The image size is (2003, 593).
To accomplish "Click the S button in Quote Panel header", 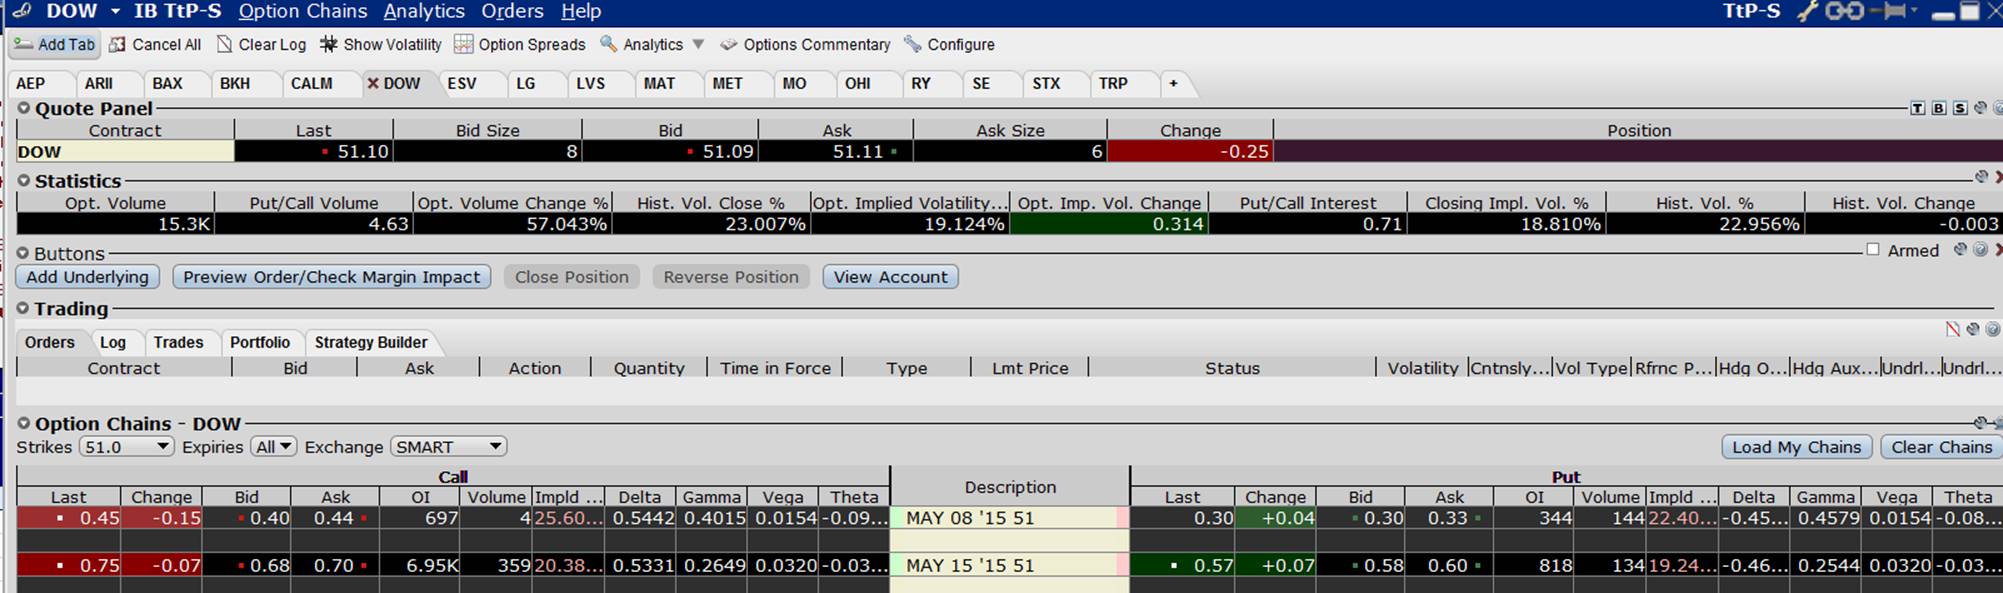I will pyautogui.click(x=1959, y=108).
